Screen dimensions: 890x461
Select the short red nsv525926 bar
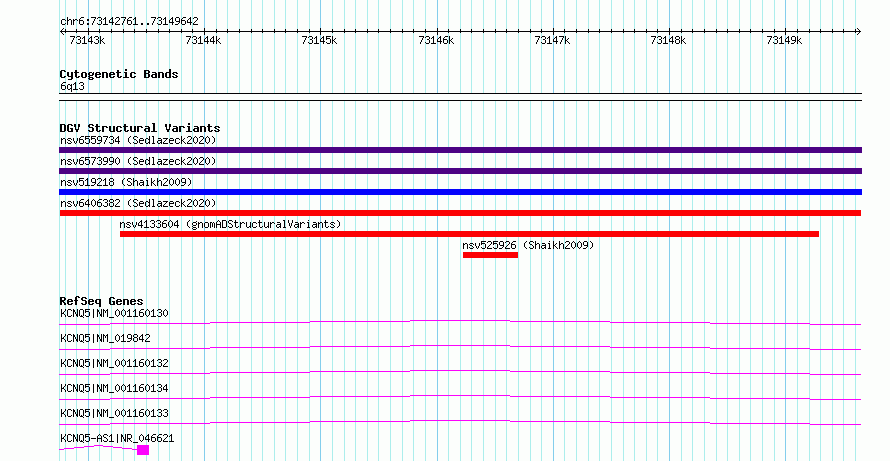pos(490,255)
